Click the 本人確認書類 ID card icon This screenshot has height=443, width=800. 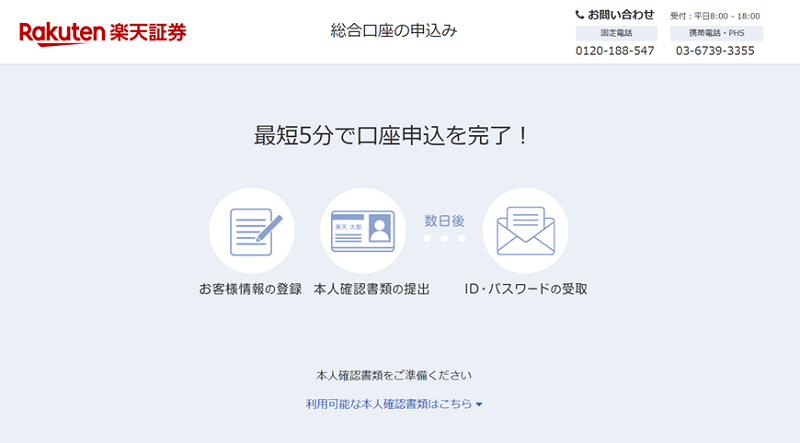[x=363, y=231]
